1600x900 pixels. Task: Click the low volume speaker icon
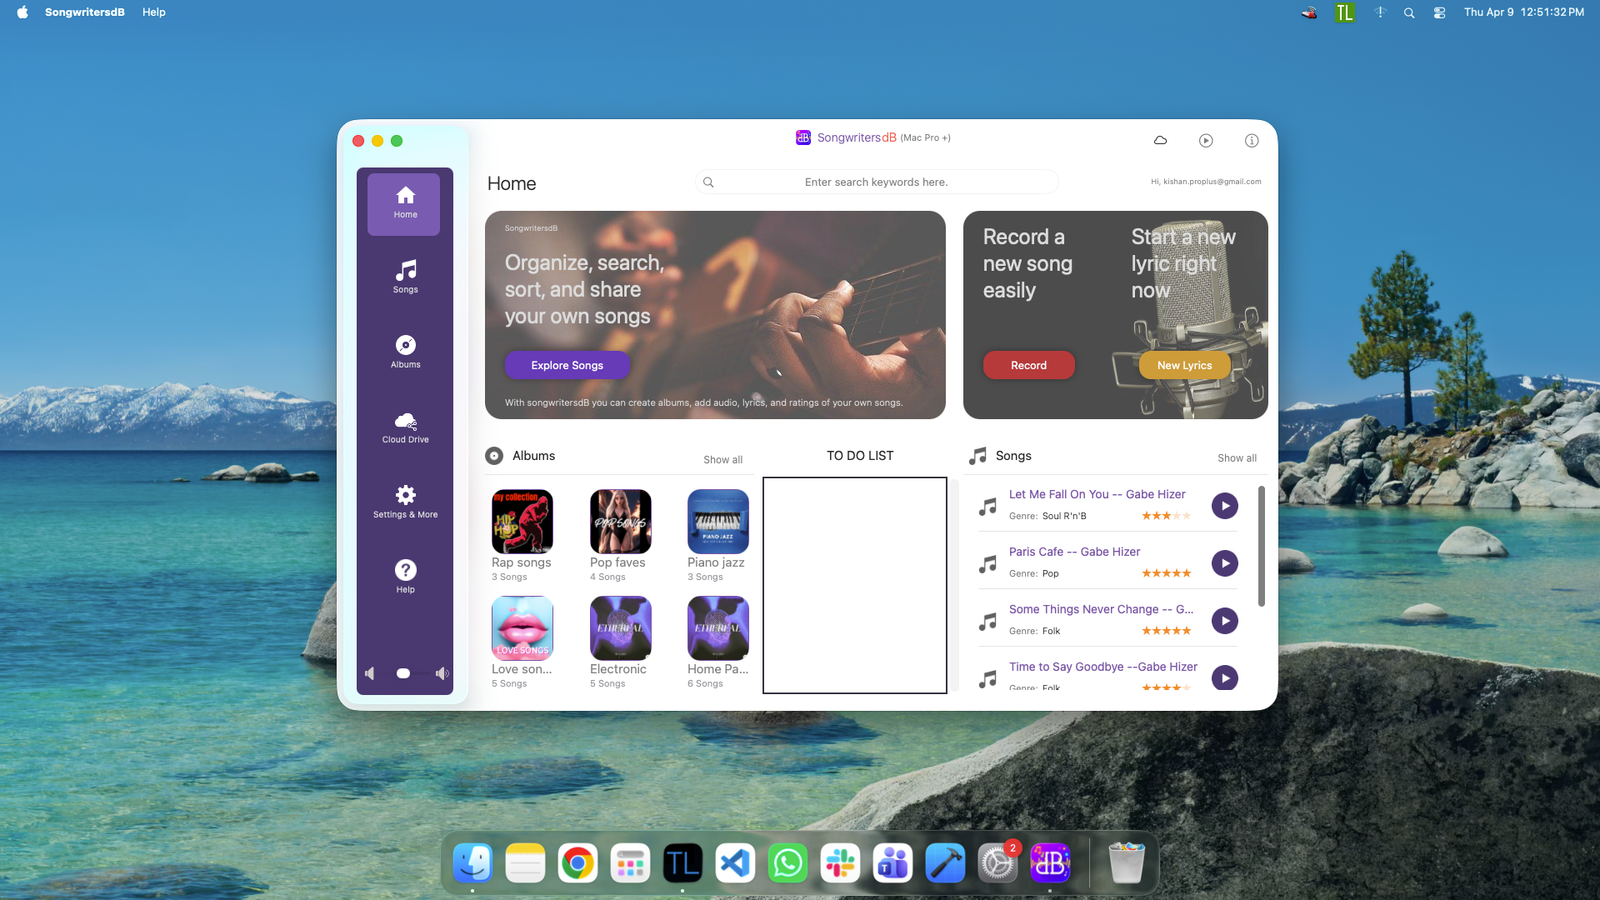click(371, 673)
